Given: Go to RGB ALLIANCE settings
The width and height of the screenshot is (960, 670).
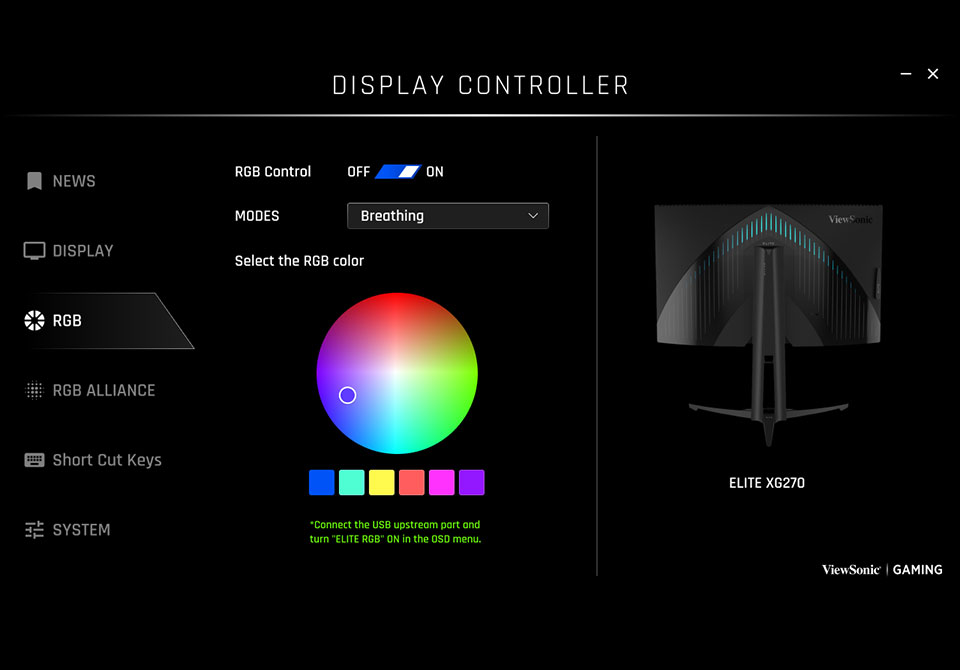Looking at the screenshot, I should (104, 390).
